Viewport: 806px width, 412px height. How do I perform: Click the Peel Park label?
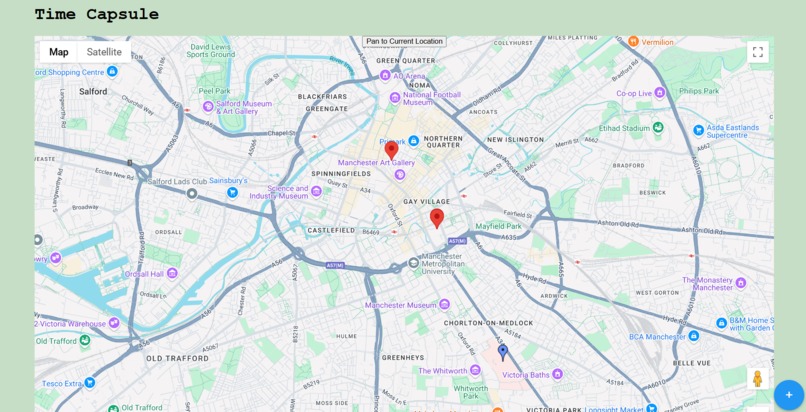(214, 91)
